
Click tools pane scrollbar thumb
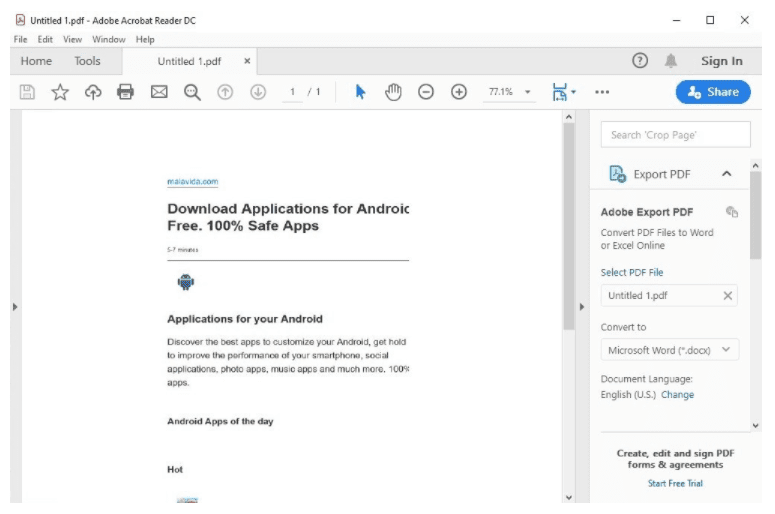(755, 215)
